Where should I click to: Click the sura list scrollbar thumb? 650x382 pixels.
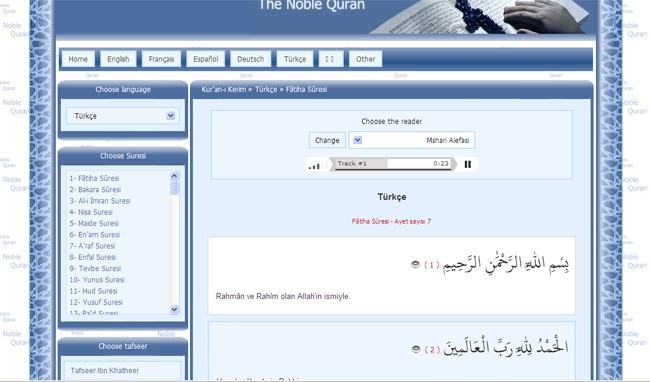pyautogui.click(x=174, y=188)
